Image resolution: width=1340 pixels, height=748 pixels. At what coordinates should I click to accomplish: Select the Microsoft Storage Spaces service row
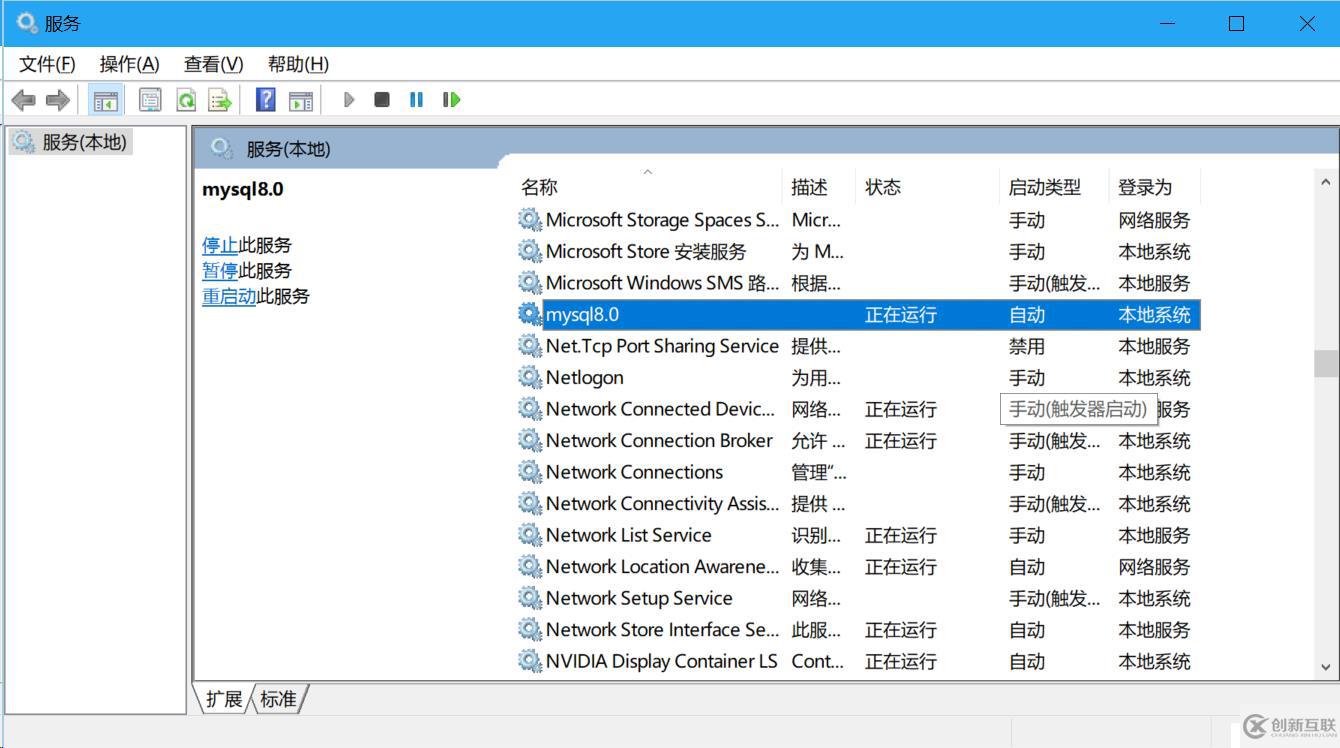tap(858, 220)
